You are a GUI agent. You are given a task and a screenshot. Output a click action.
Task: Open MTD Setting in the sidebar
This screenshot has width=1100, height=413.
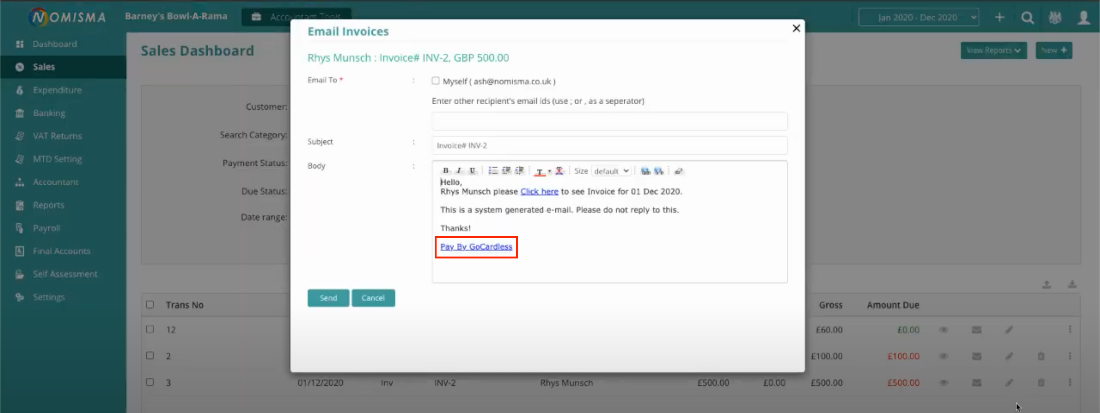point(63,159)
